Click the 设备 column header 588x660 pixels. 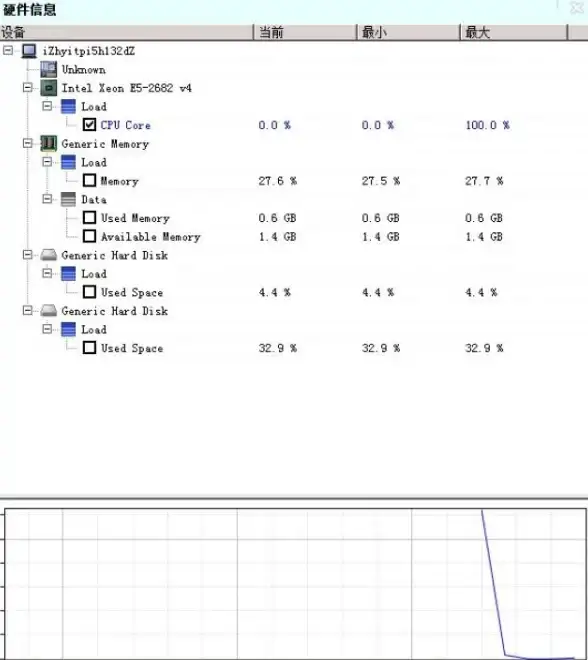pyautogui.click(x=126, y=32)
